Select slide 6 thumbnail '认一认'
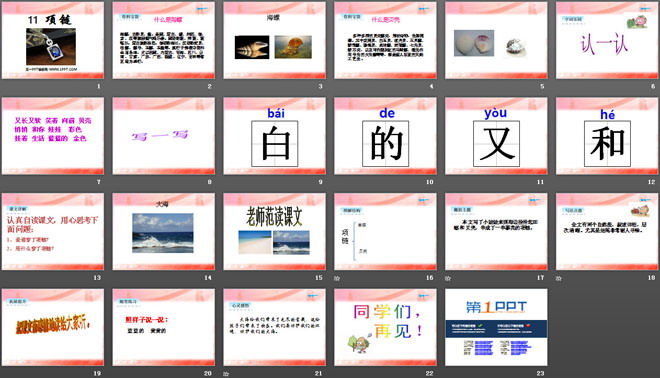The height and width of the screenshot is (378, 660). [x=607, y=40]
